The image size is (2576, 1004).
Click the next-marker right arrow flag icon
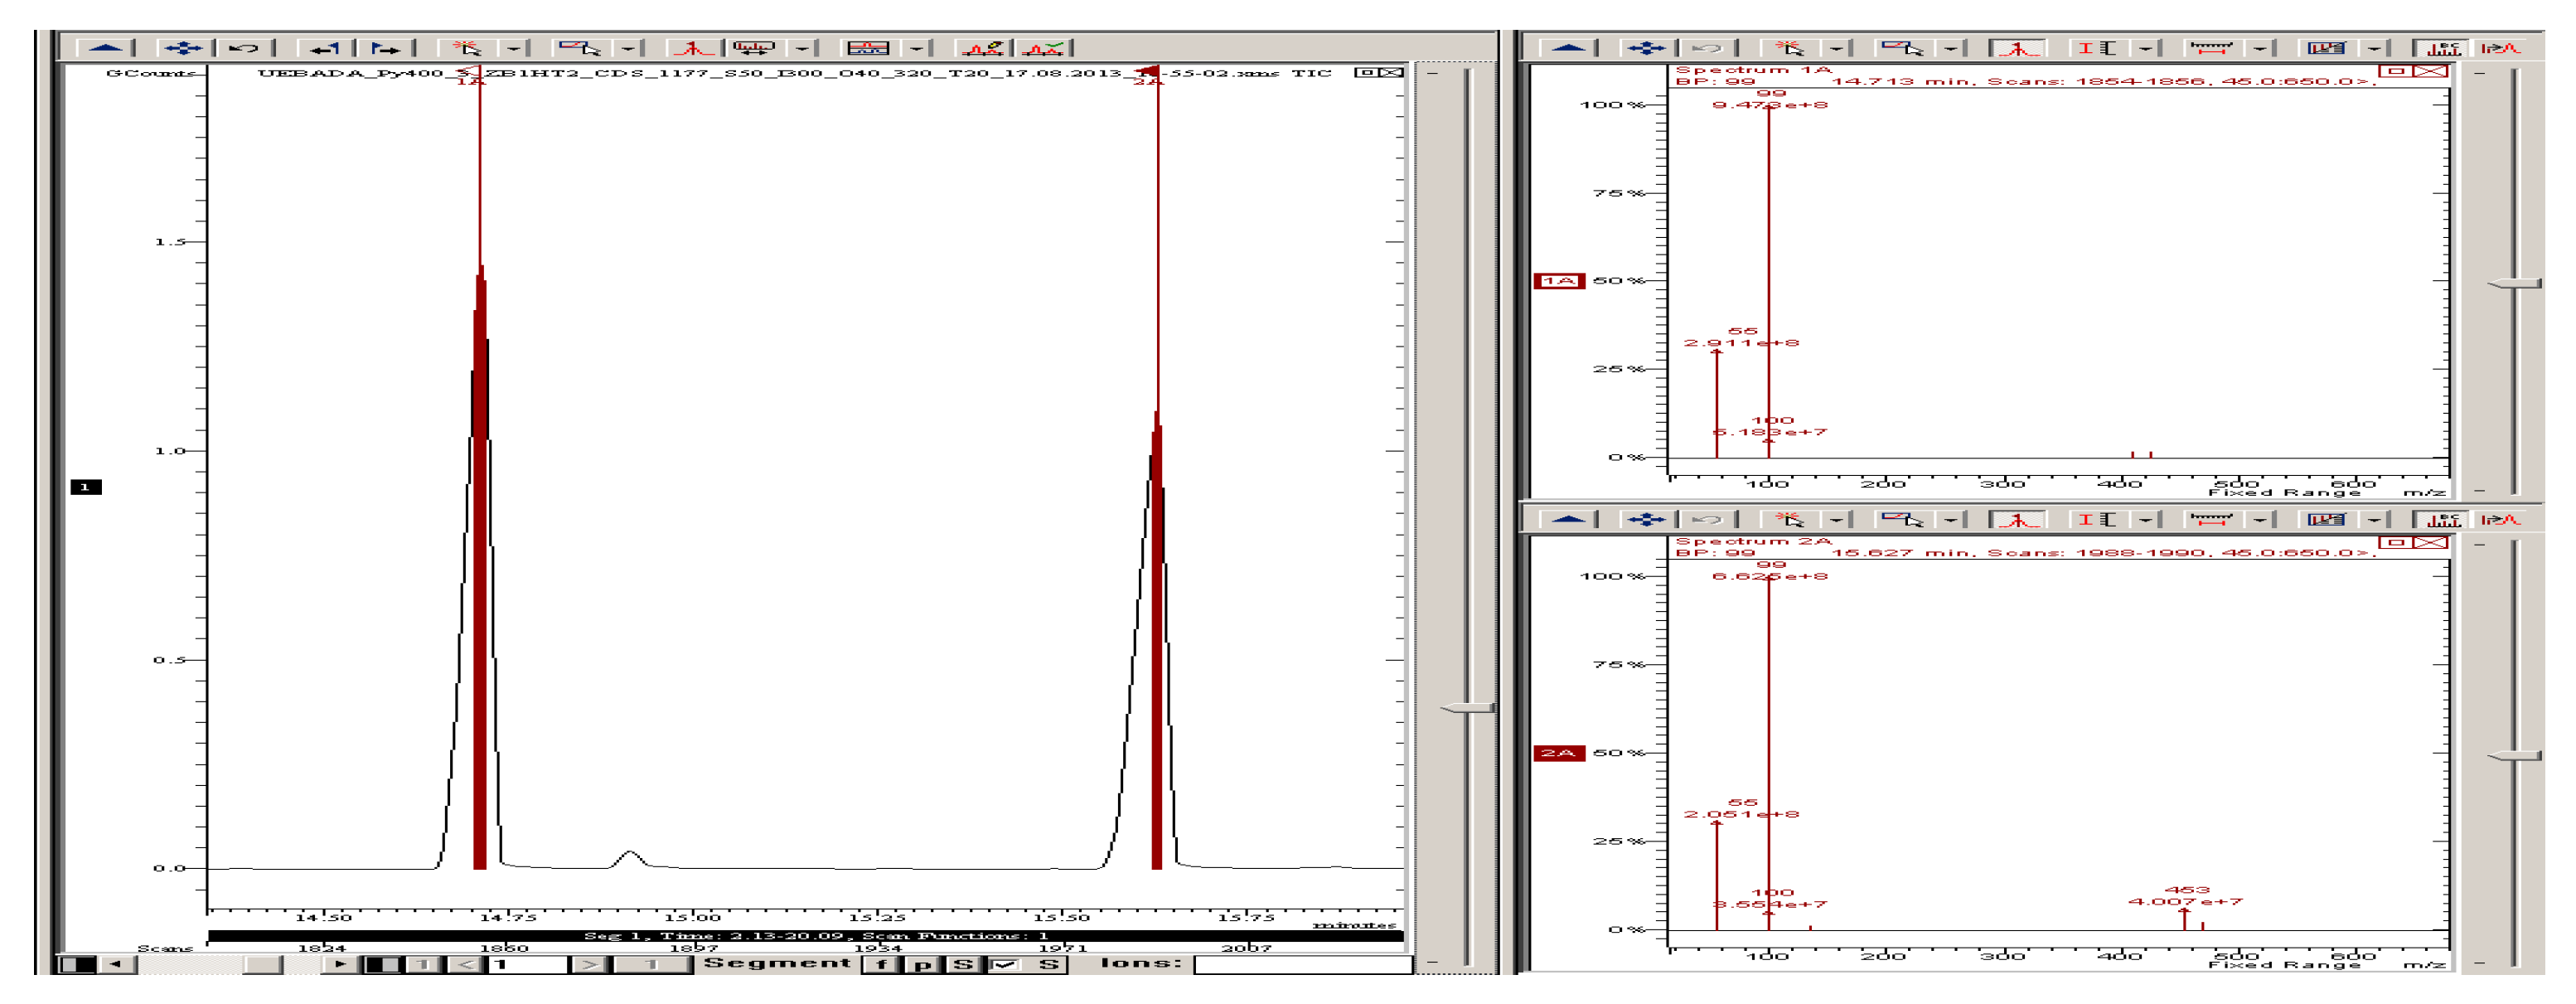click(385, 47)
